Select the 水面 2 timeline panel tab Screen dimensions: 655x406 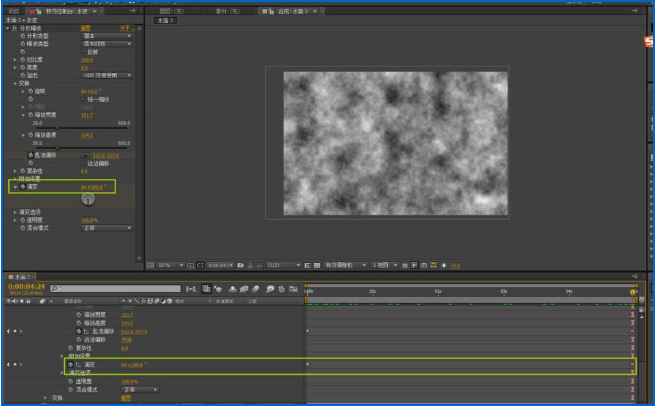20,276
